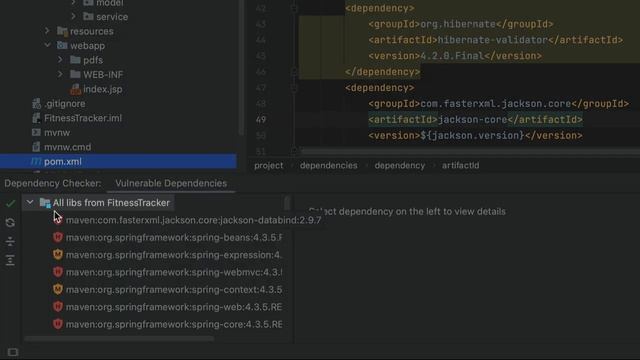Image resolution: width=640 pixels, height=360 pixels.
Task: Expand the pdfs folder
Action: point(60,60)
